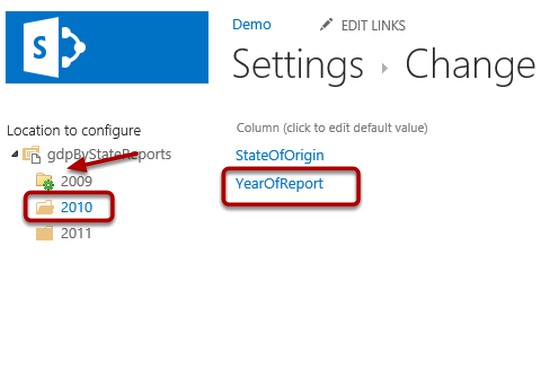Viewport: 540px width, 367px height.
Task: Click the Settings breadcrumb title
Action: pyautogui.click(x=298, y=65)
